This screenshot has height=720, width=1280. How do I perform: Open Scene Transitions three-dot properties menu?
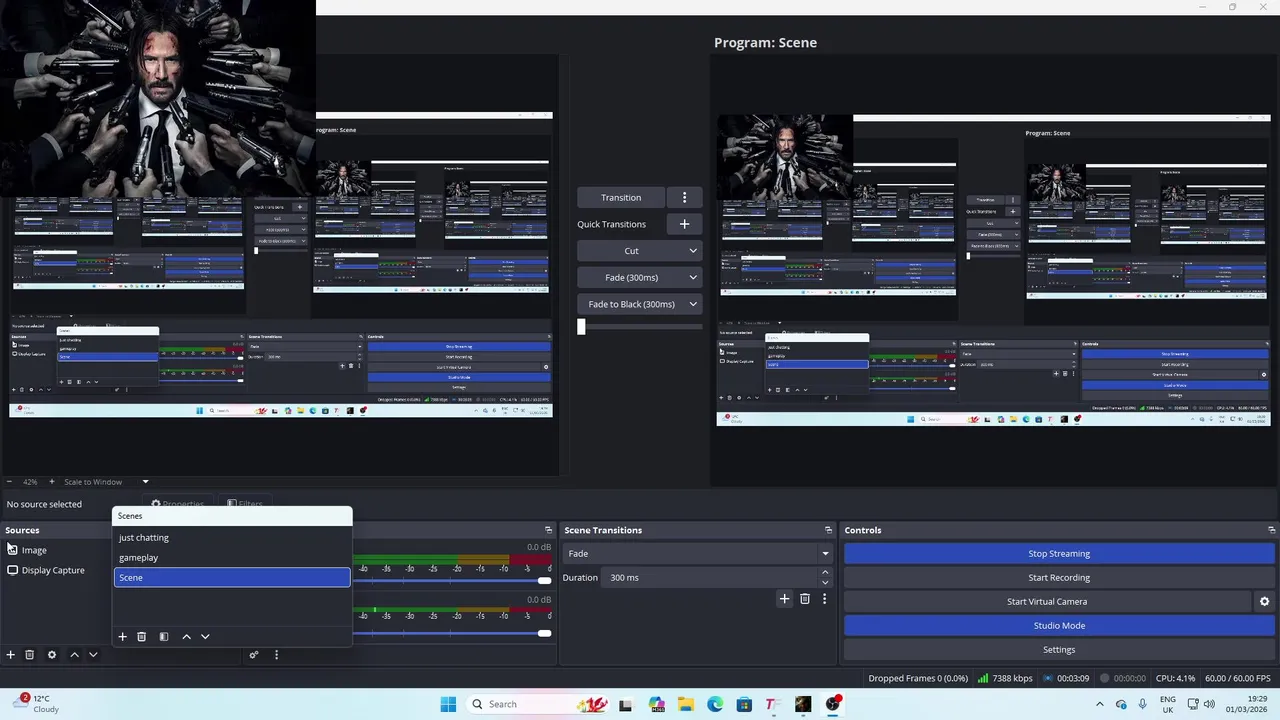[824, 599]
